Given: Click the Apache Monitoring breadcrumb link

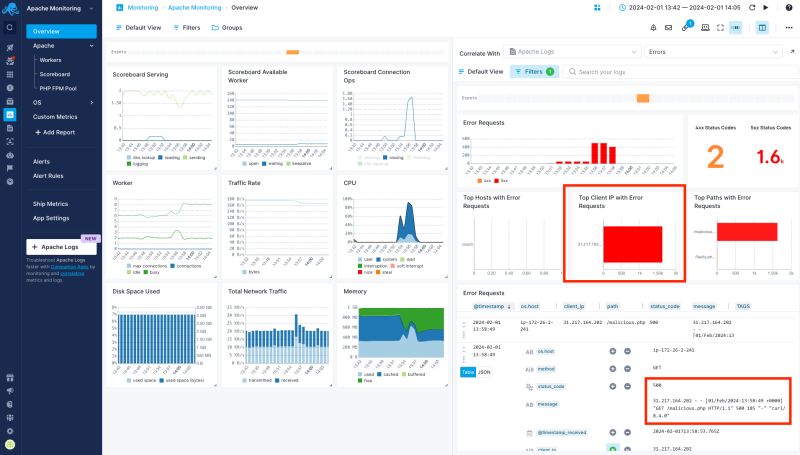Looking at the screenshot, I should coord(195,8).
